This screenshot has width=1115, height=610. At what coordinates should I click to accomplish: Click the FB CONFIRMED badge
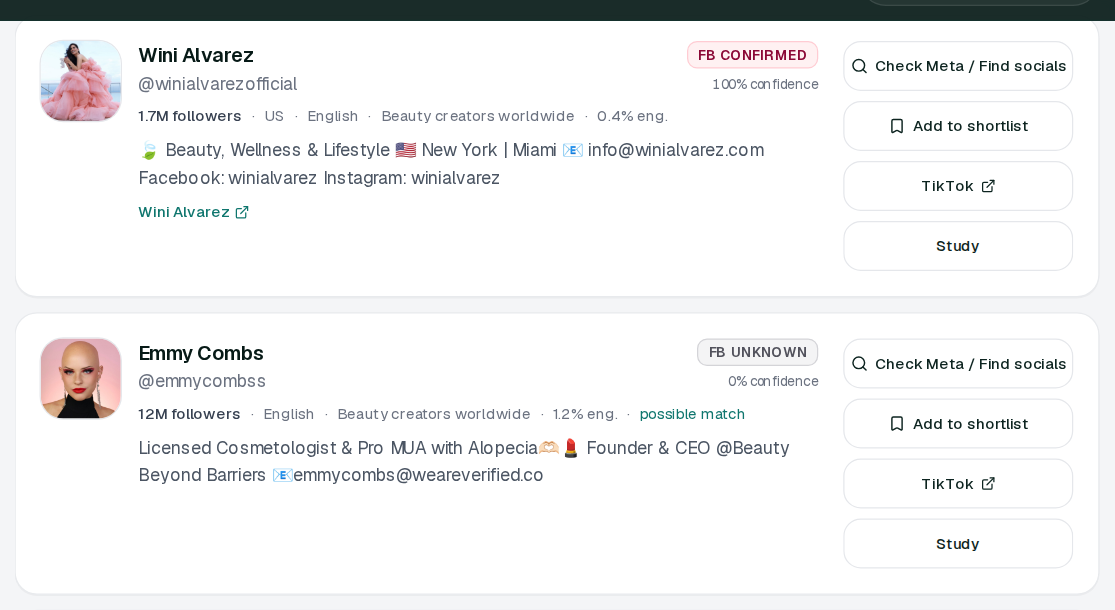(x=752, y=55)
